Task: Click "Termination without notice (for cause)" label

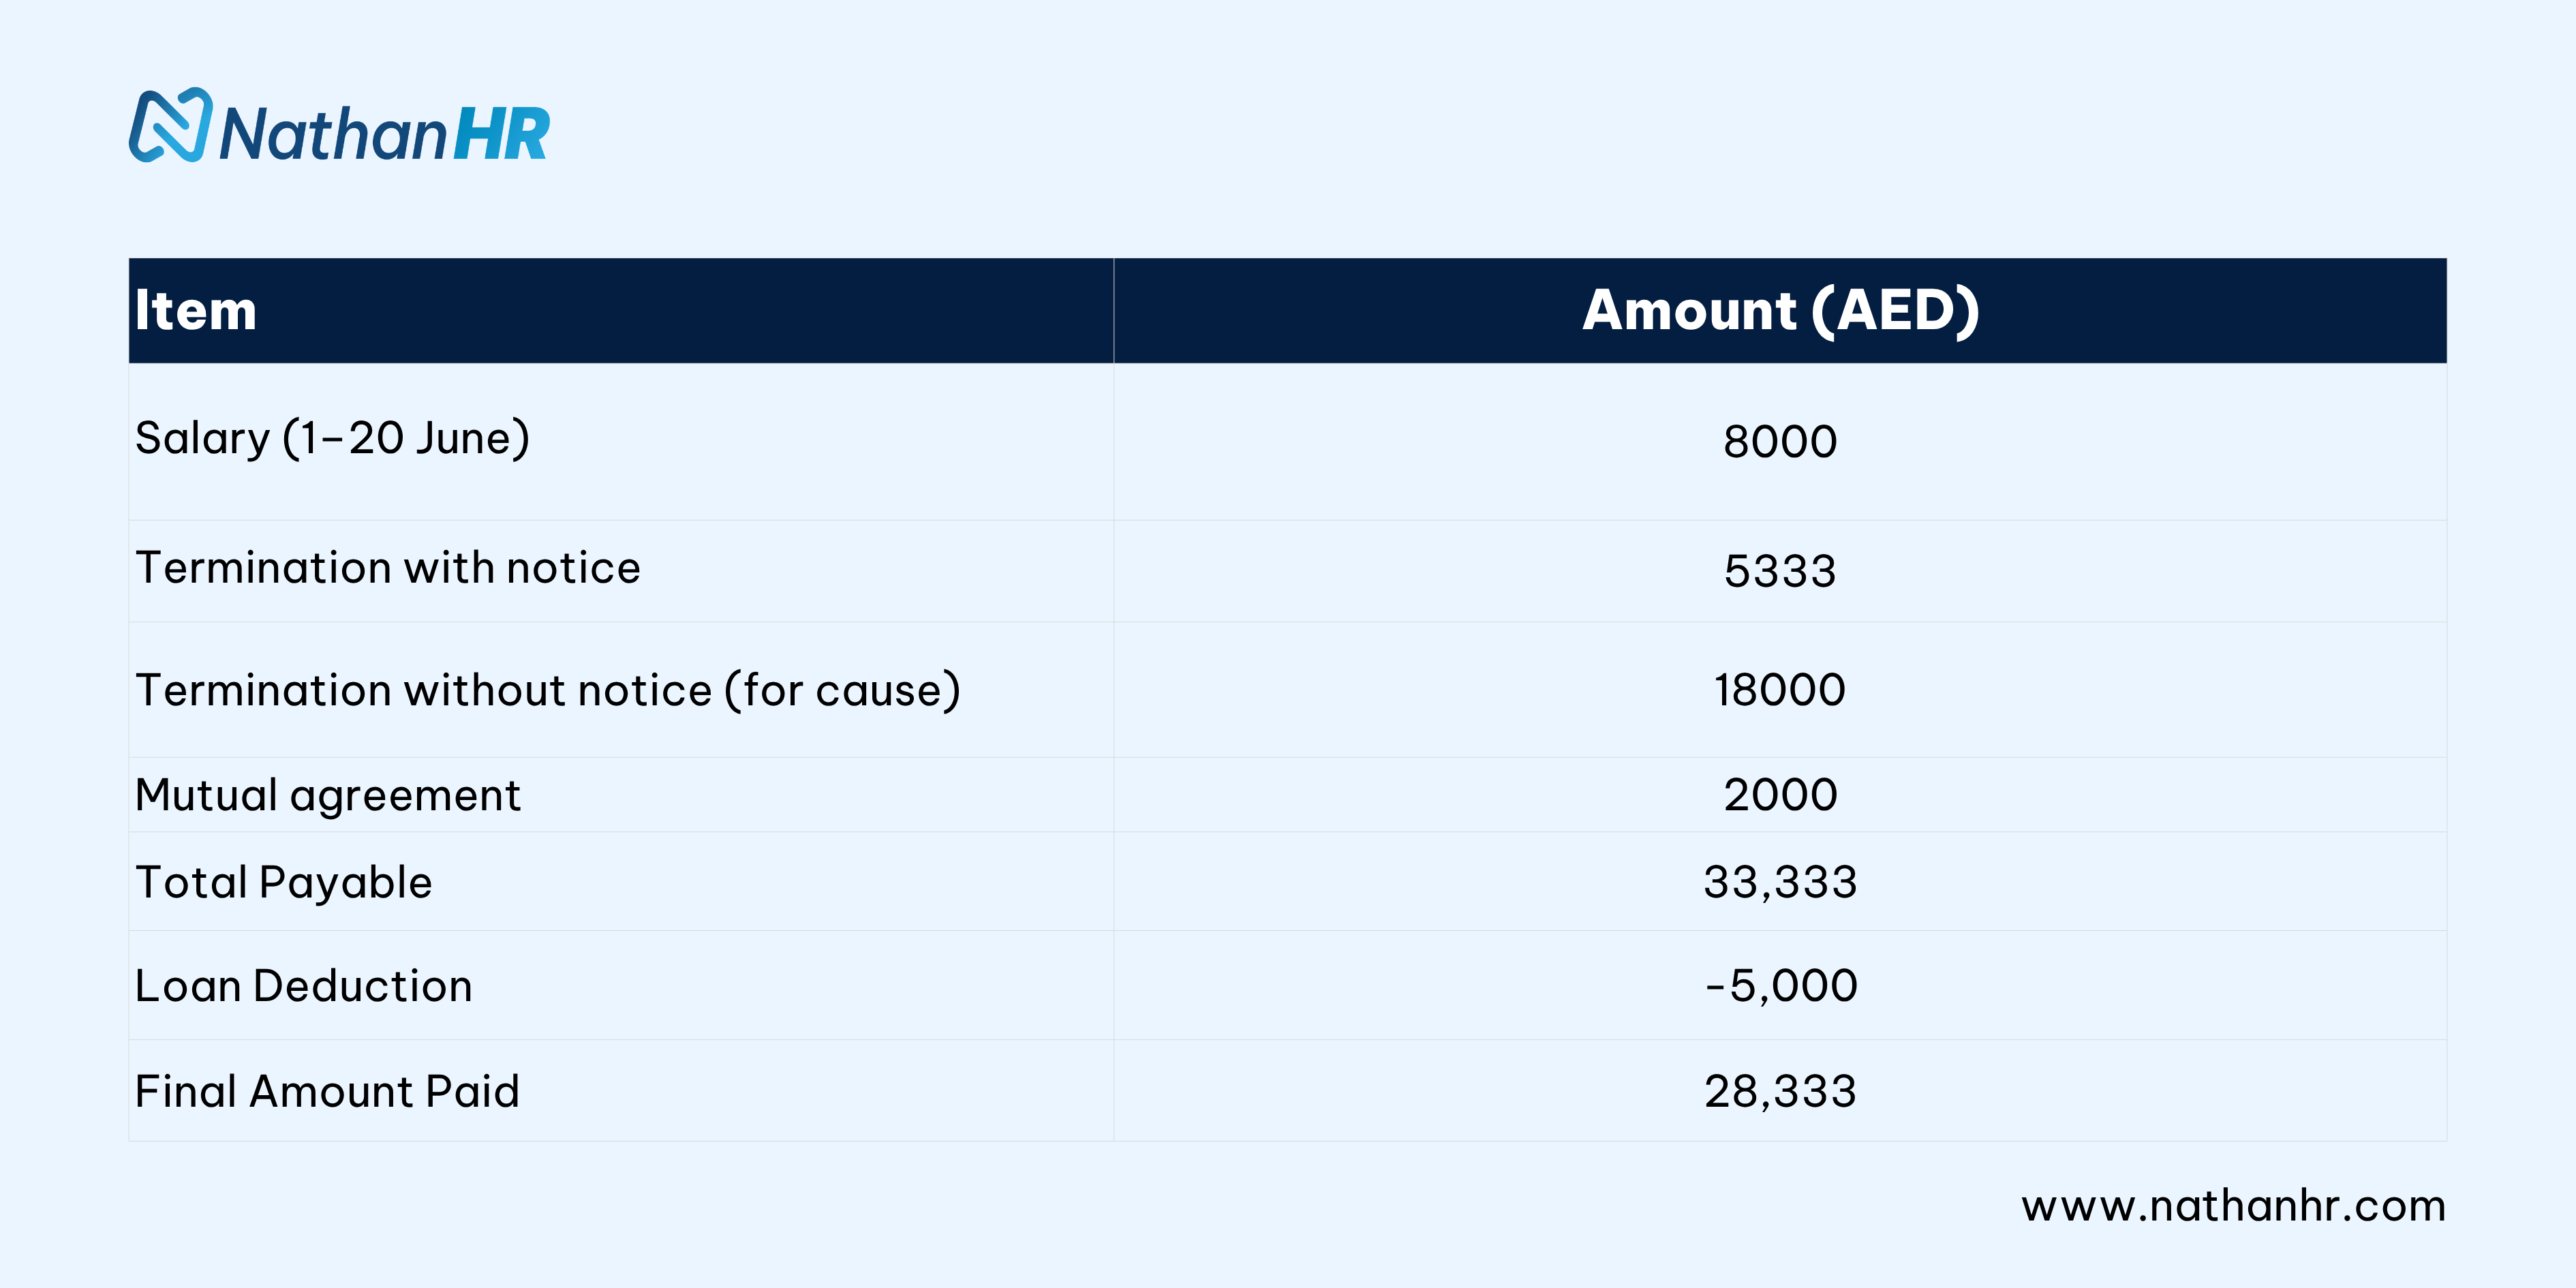Action: (548, 690)
